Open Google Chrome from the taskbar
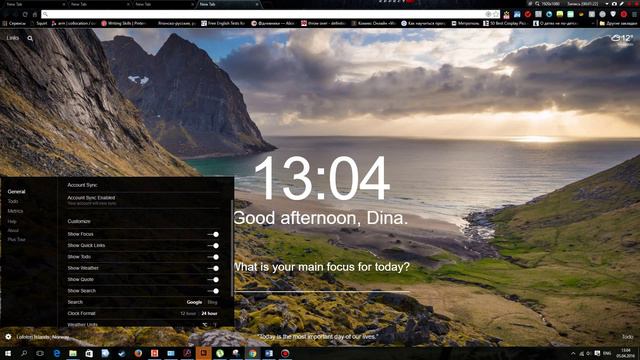 [x=252, y=353]
